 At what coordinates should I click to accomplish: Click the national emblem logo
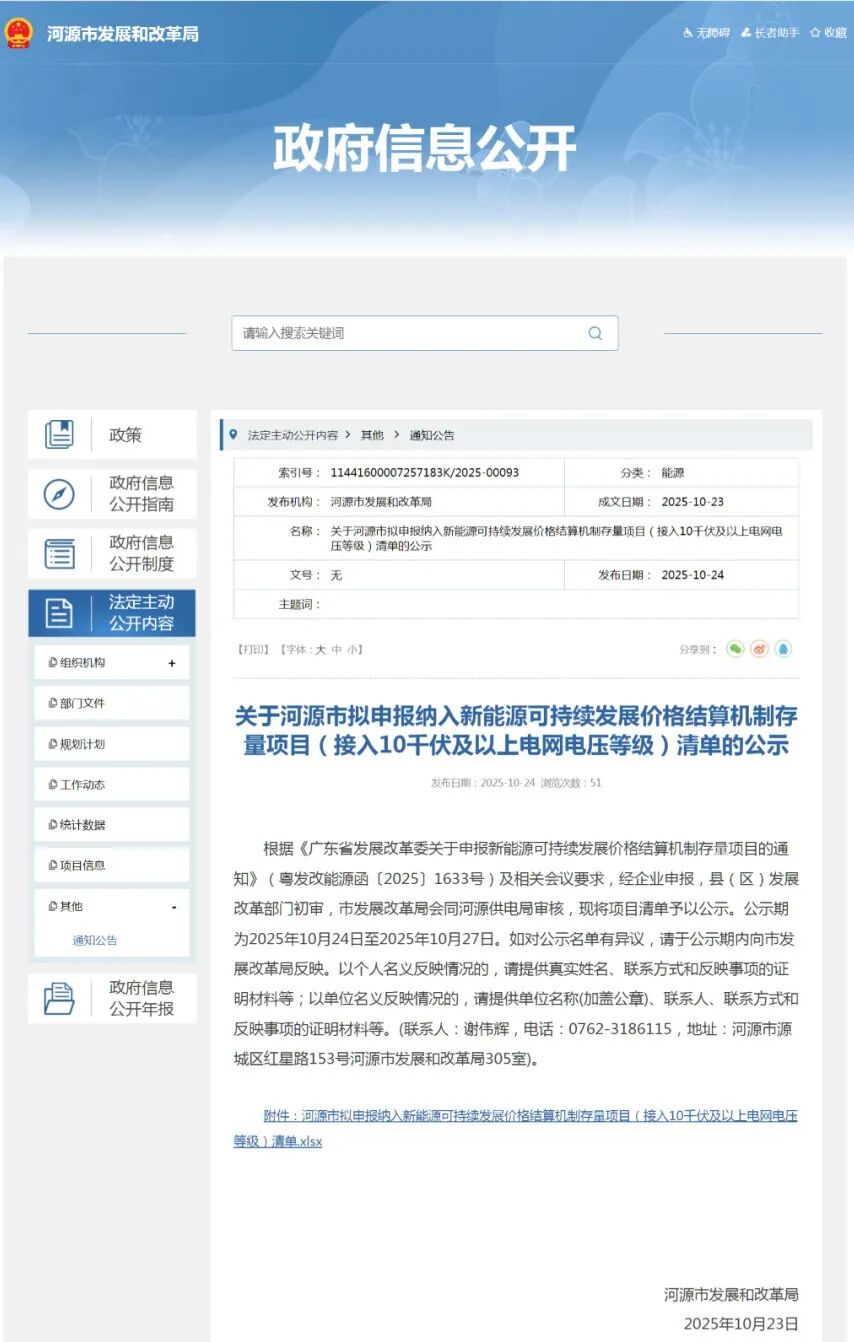19,33
